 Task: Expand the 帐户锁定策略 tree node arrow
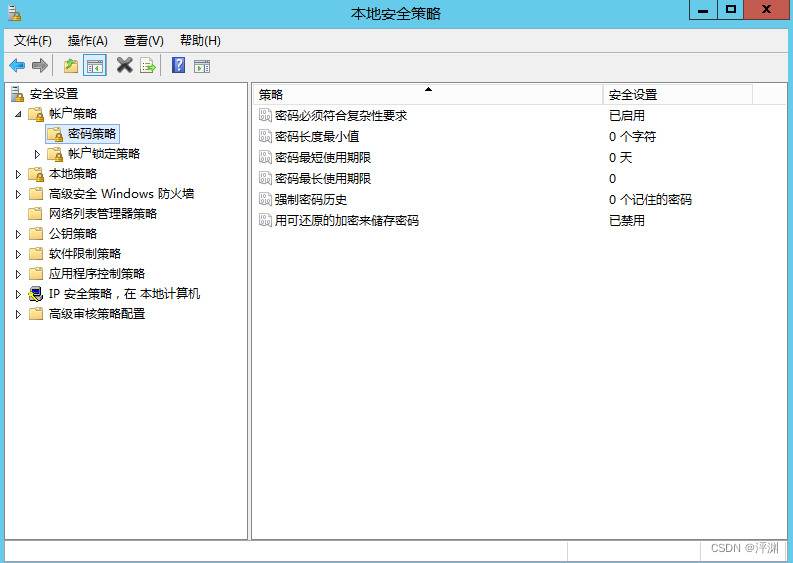pos(37,154)
